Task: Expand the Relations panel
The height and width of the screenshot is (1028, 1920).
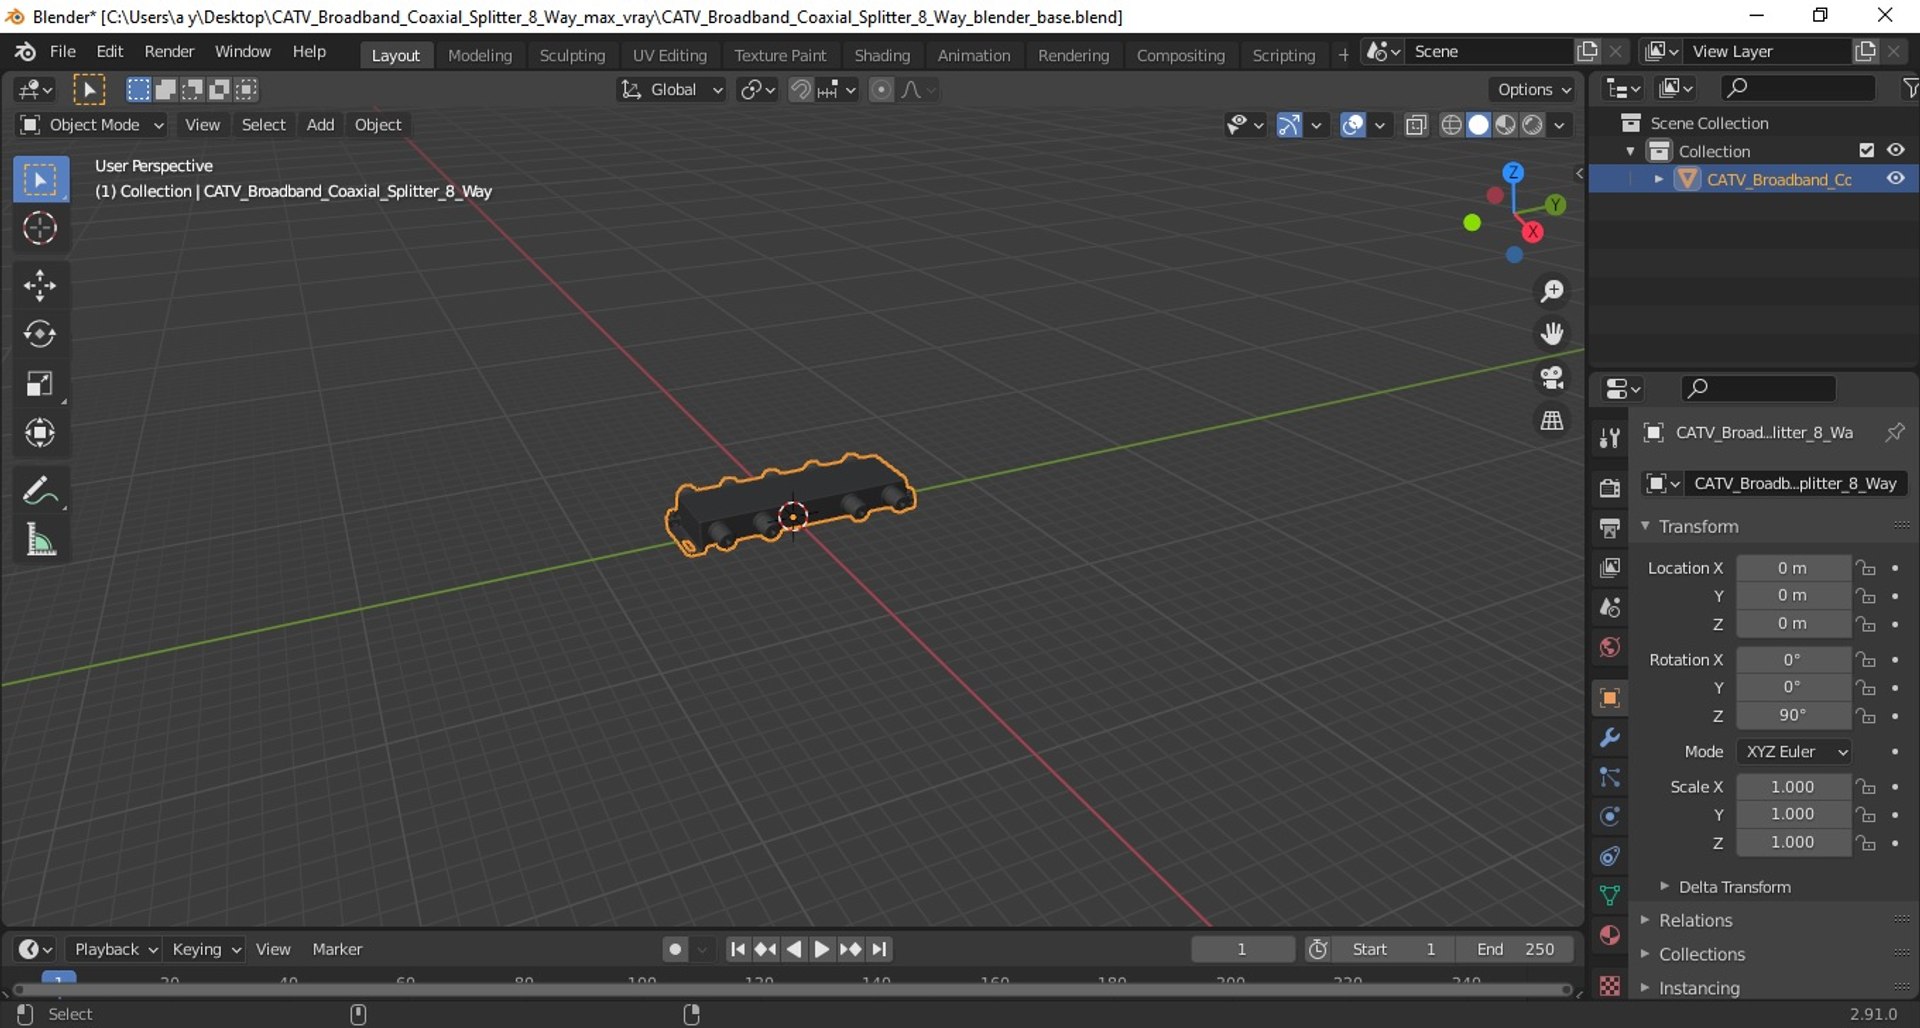Action: pyautogui.click(x=1695, y=920)
